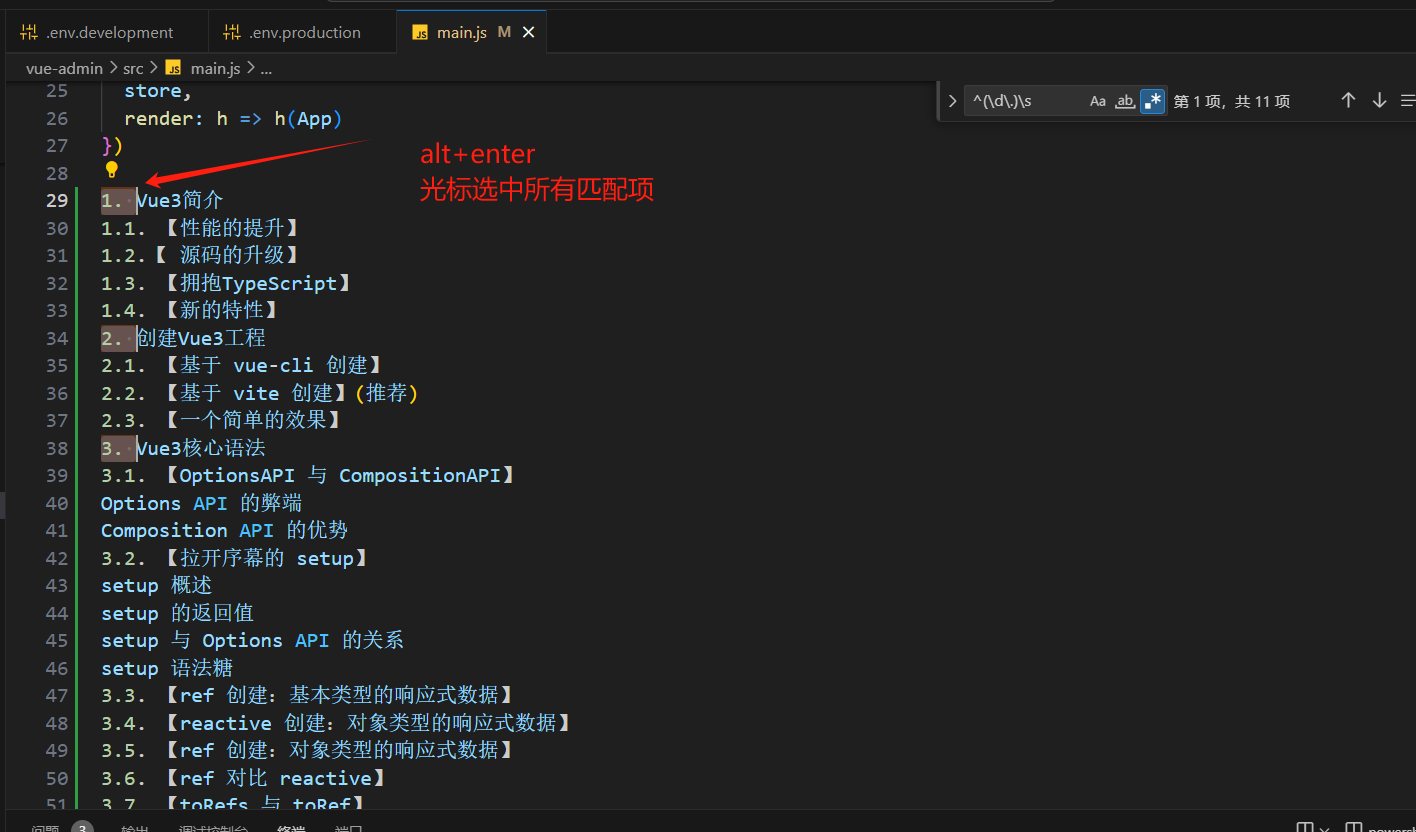Disable the regular expression search toggle
Viewport: 1416px width, 832px height.
click(x=1153, y=101)
